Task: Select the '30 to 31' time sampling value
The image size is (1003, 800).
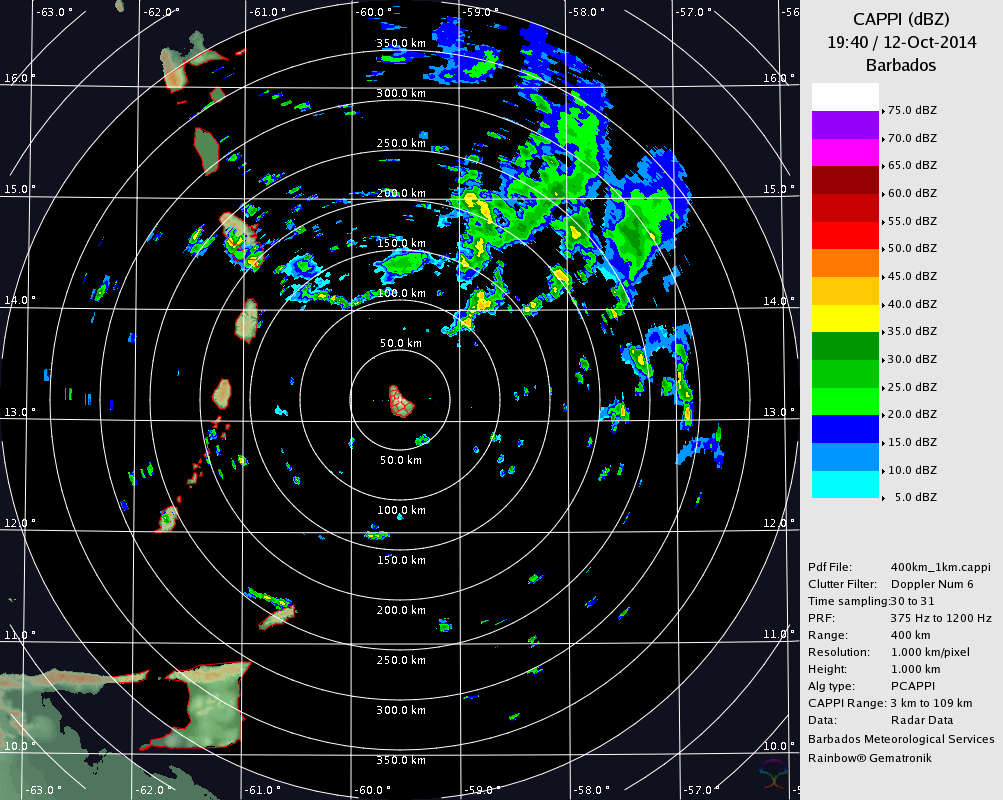Action: coord(912,601)
